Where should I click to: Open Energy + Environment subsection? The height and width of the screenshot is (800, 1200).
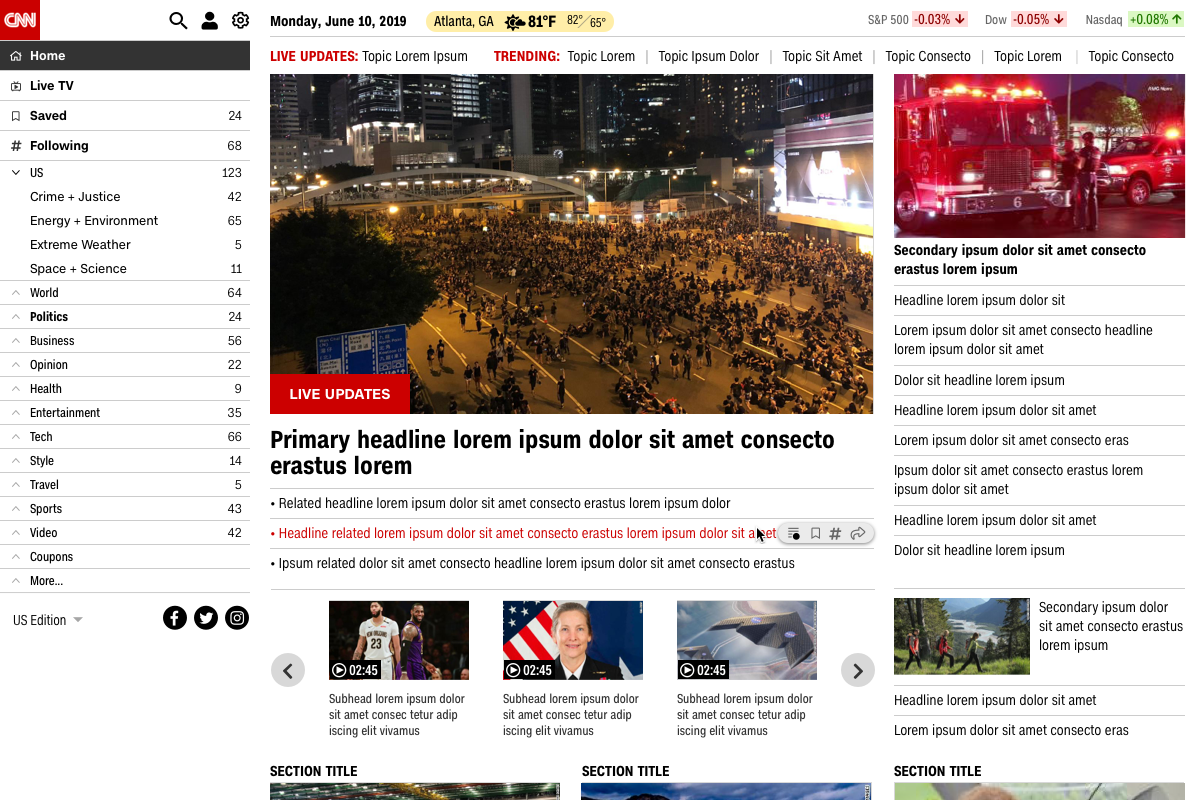[x=125, y=221]
